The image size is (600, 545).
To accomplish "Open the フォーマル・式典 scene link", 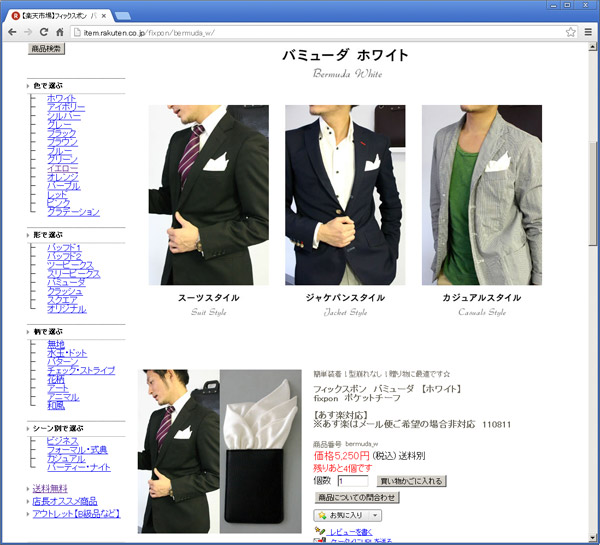I will coord(77,450).
